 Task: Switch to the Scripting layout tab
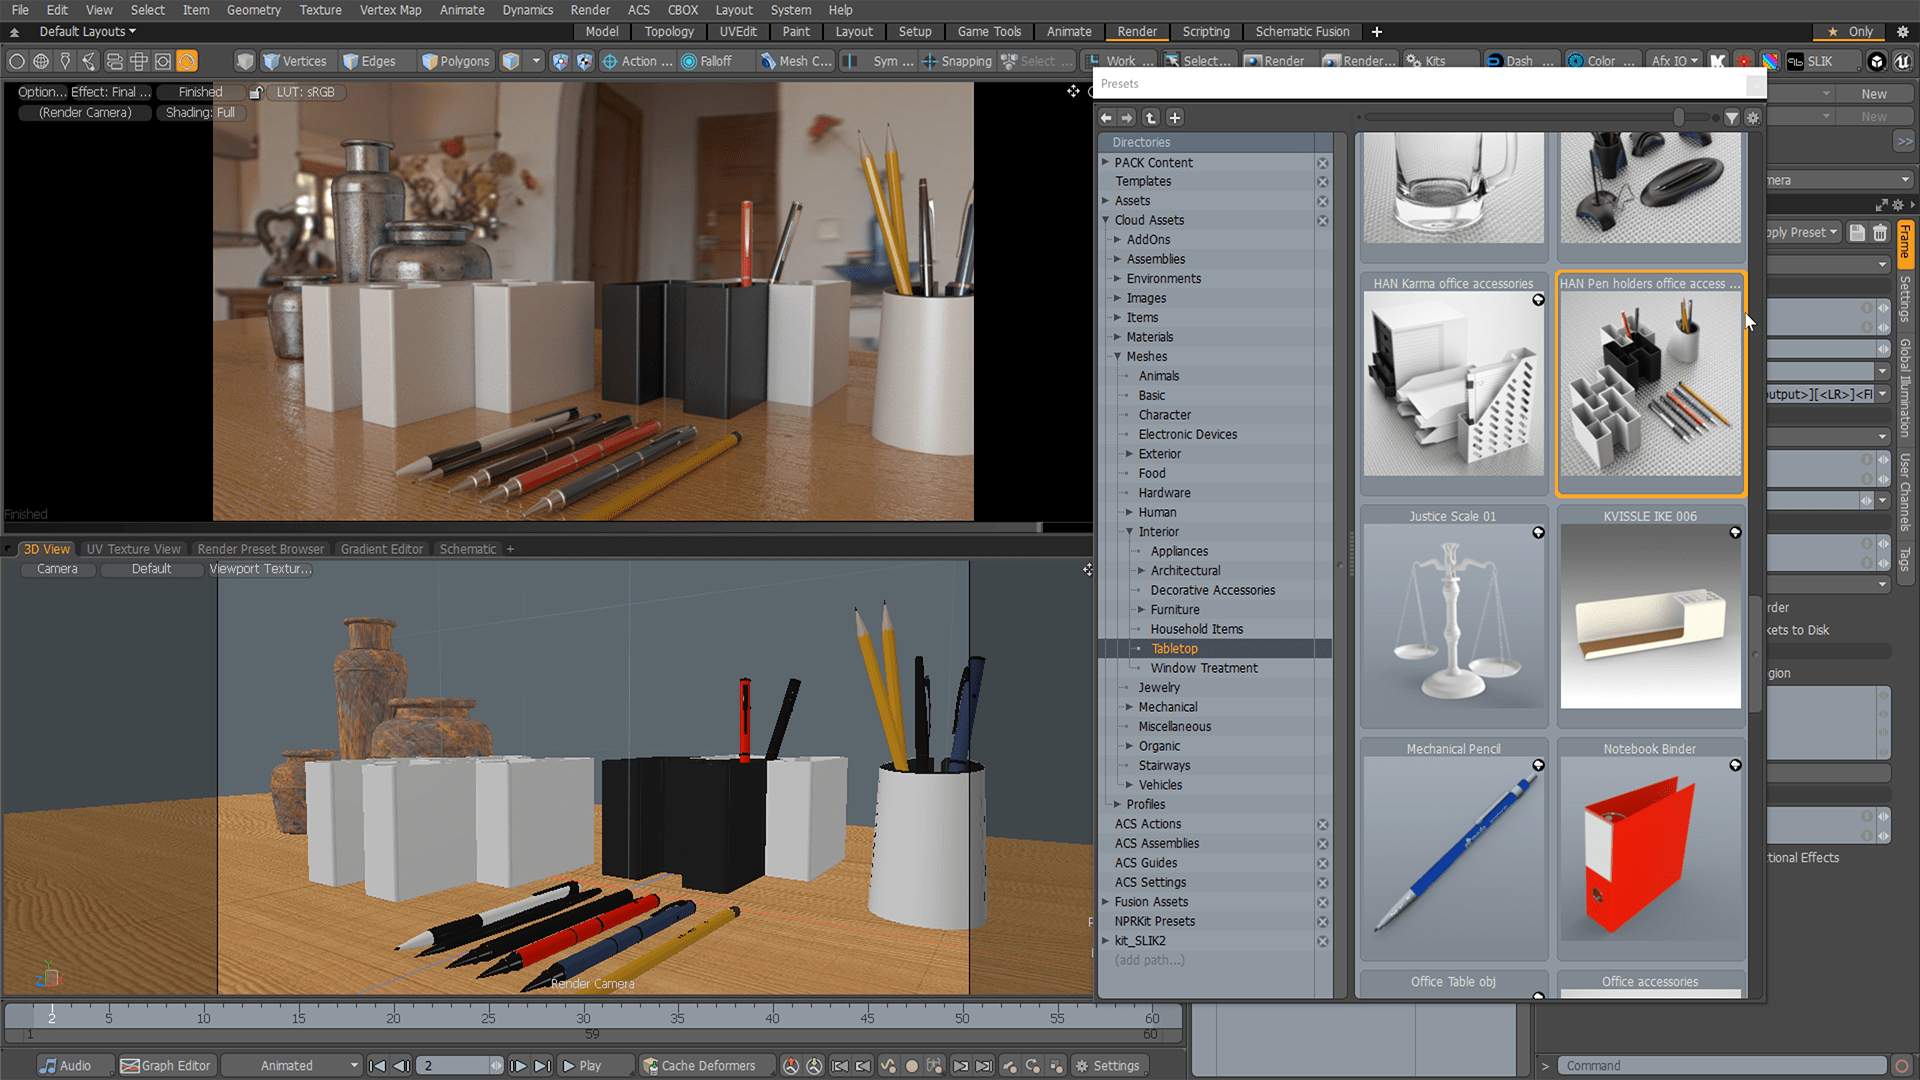click(x=1206, y=31)
